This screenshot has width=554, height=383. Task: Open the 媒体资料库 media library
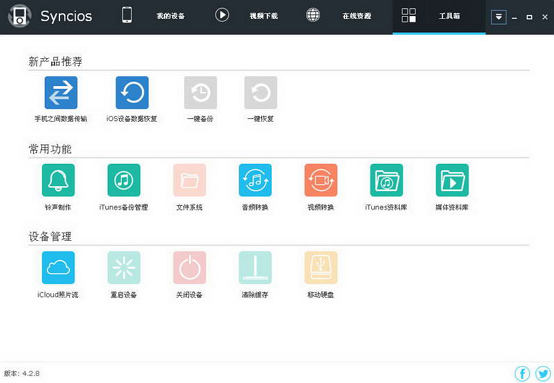452,180
